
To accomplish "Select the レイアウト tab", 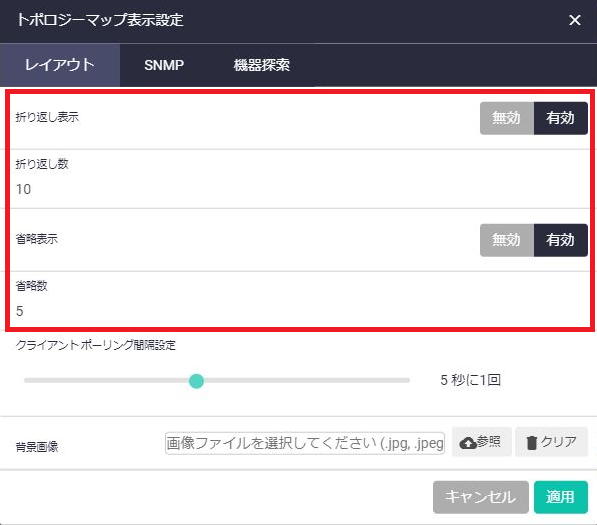I will (x=60, y=65).
